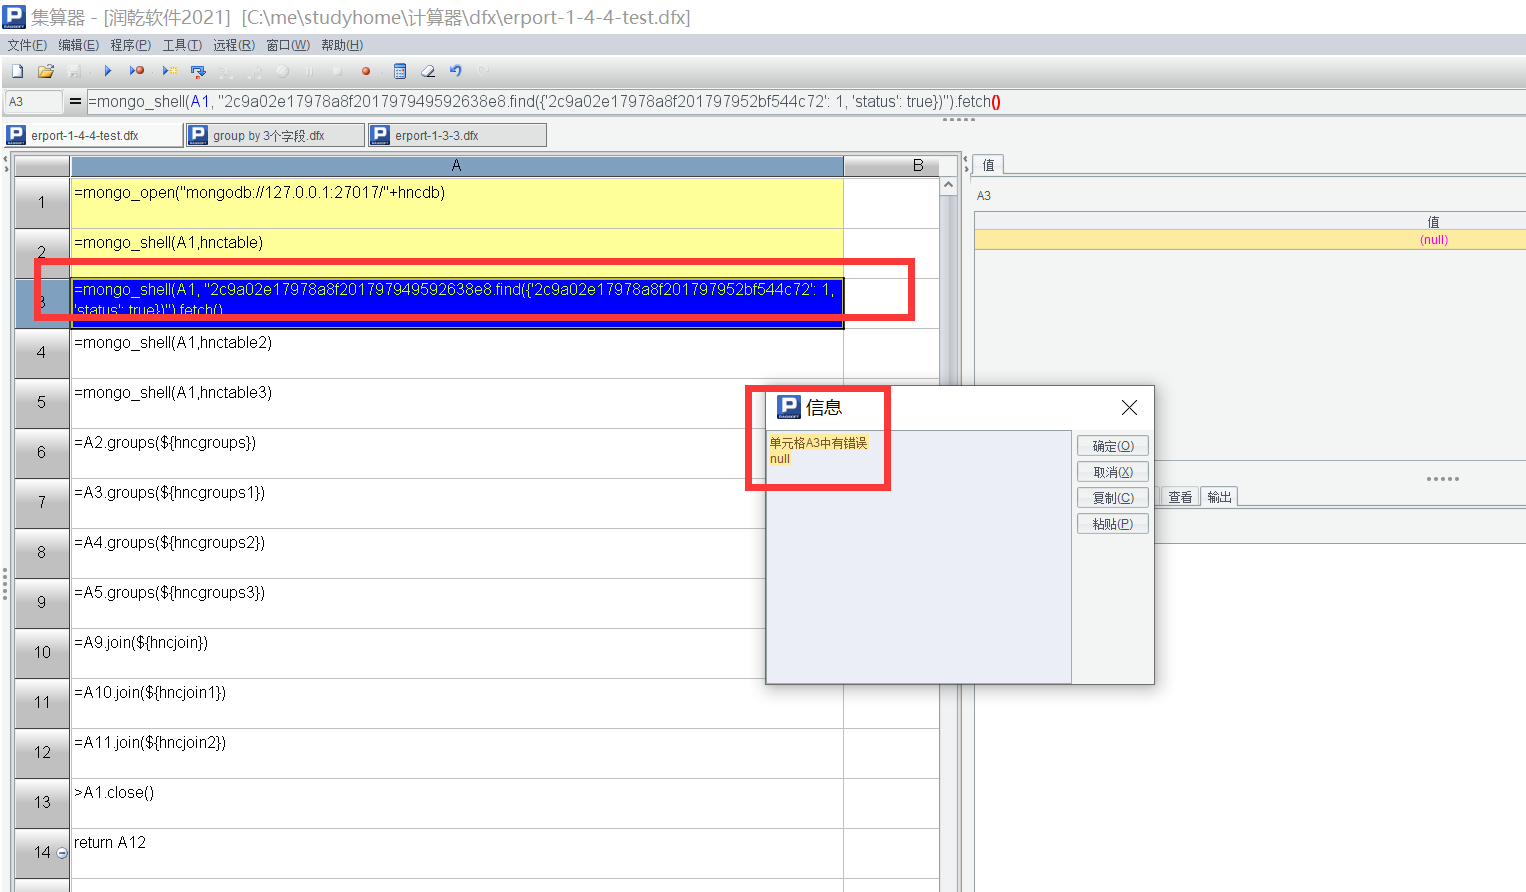The image size is (1526, 892).
Task: Select cell =A3.groups(${hncgroups1})
Action: coord(457,503)
